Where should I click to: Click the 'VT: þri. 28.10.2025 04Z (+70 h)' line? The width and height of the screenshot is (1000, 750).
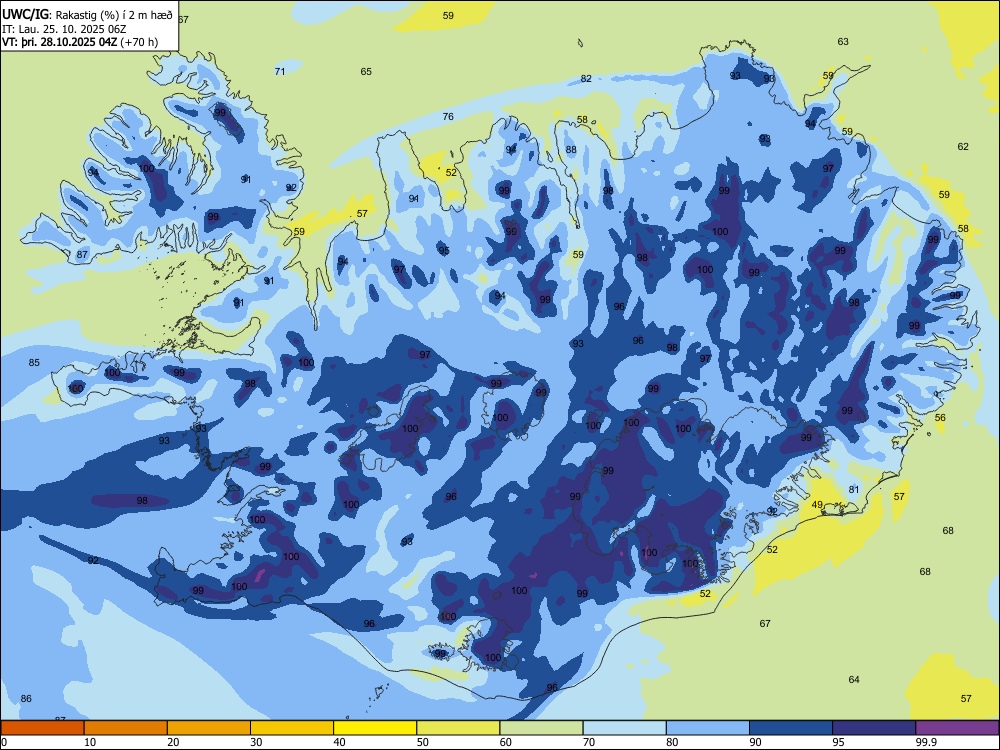tap(80, 43)
